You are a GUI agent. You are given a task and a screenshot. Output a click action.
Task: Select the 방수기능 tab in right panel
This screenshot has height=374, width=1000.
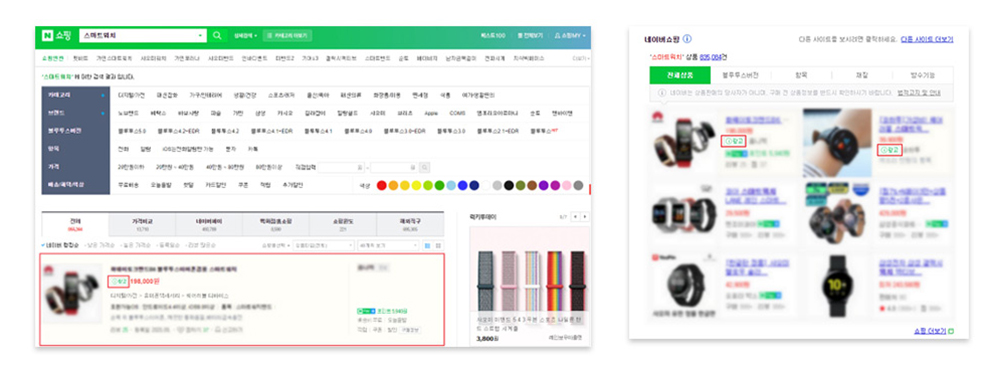point(922,75)
